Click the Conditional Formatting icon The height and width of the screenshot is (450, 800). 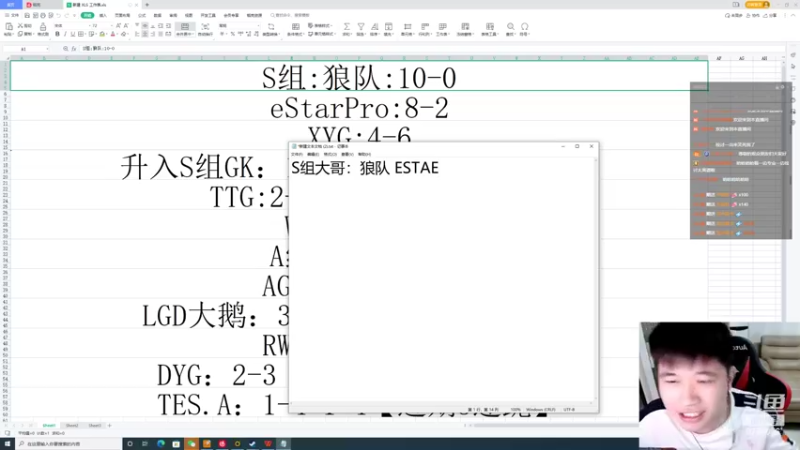(x=296, y=27)
